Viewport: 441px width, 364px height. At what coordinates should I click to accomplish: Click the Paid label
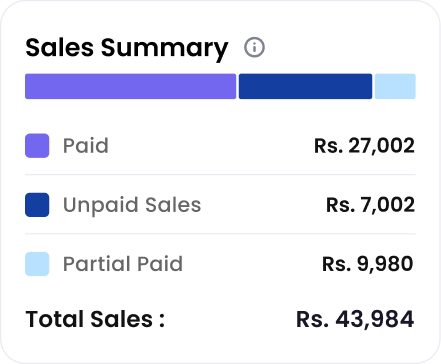(x=86, y=146)
